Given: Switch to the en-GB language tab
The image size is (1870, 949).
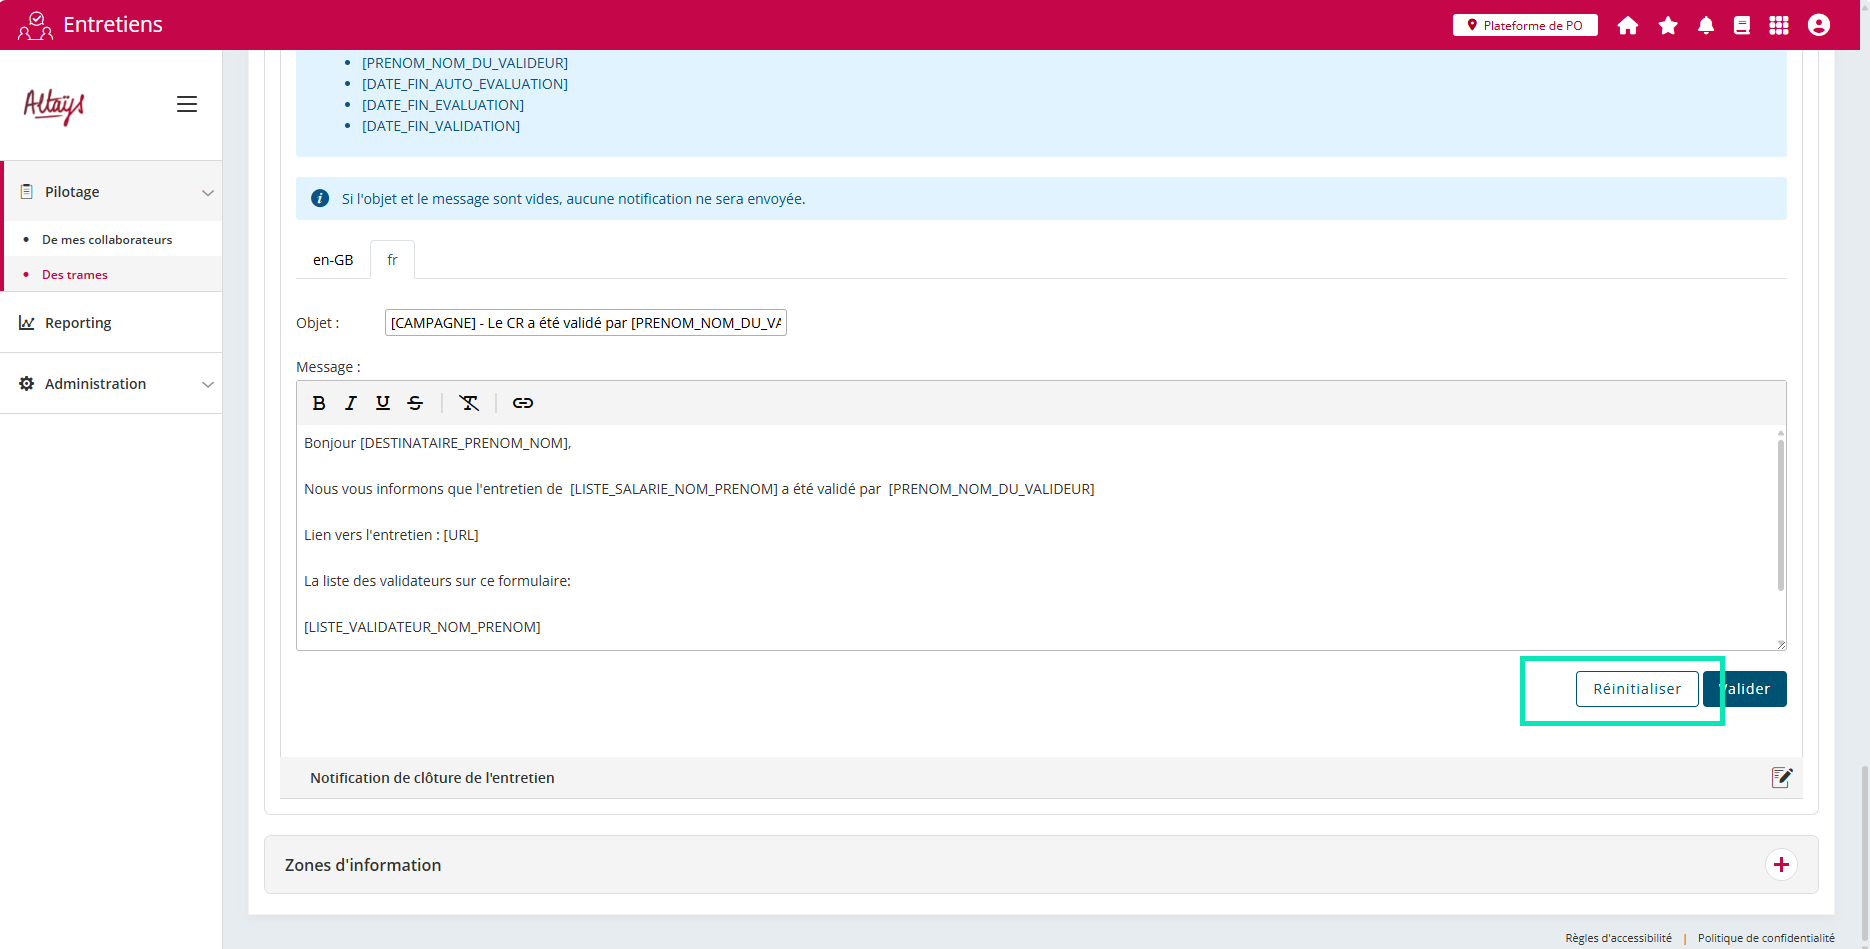Looking at the screenshot, I should click(333, 260).
